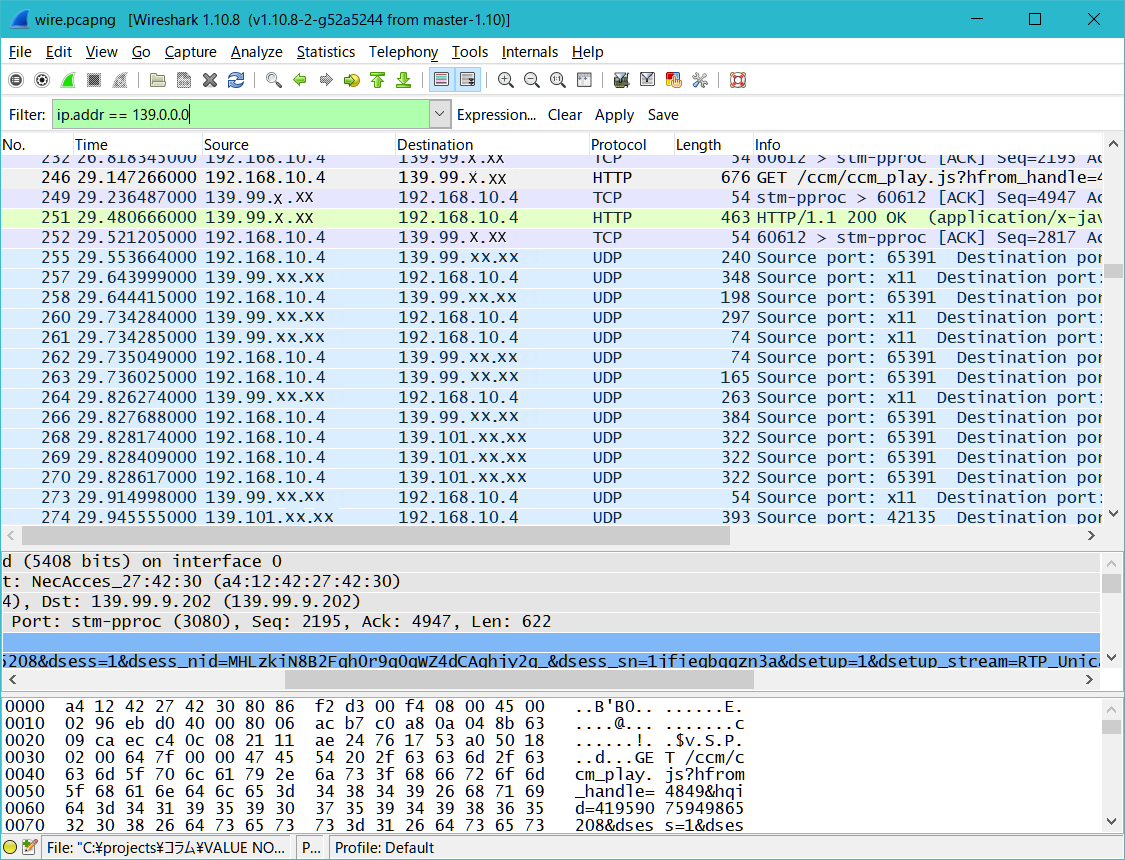Sort packets by Length column
Viewport: 1125px width, 860px height.
pyautogui.click(x=713, y=144)
